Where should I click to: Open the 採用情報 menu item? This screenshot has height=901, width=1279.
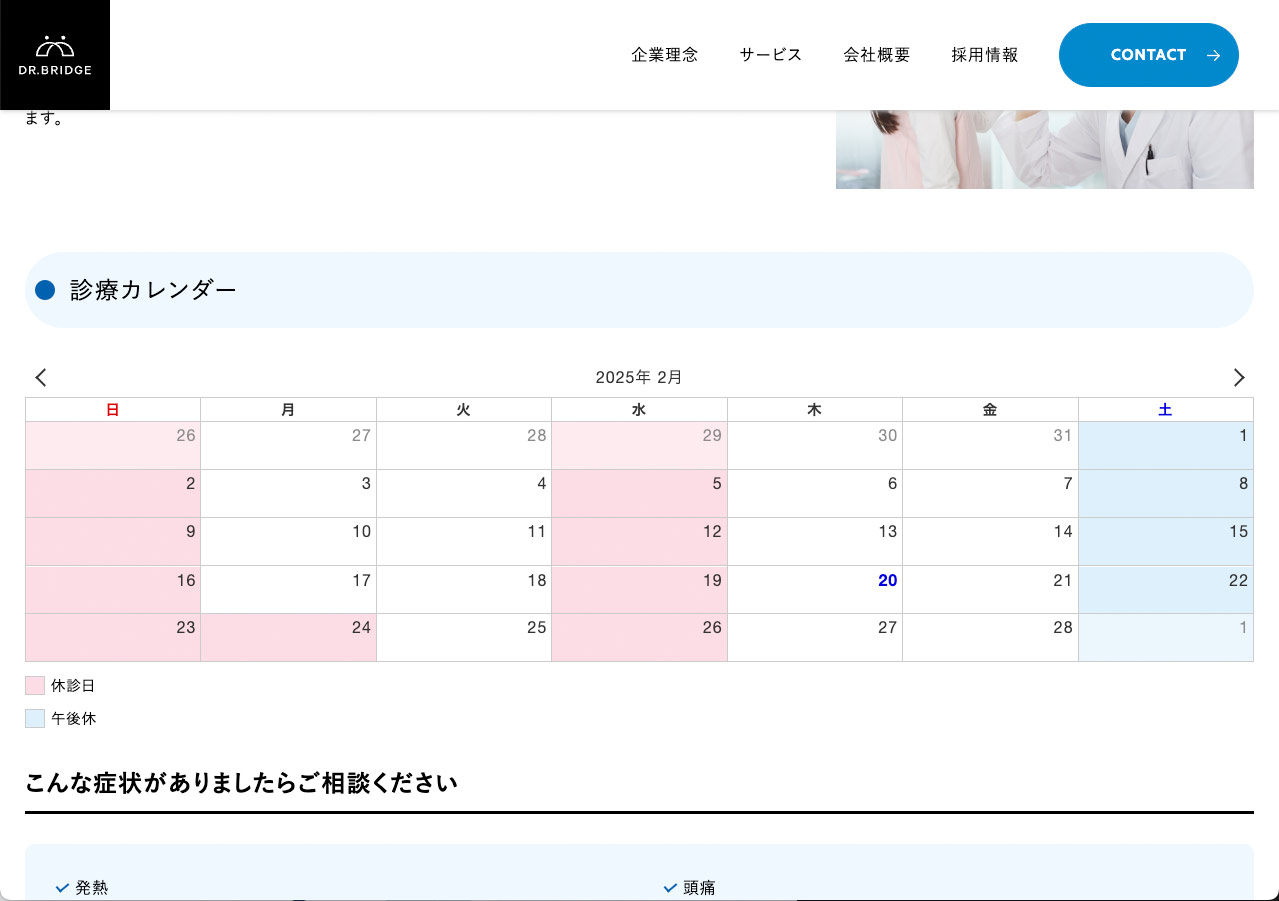[985, 55]
